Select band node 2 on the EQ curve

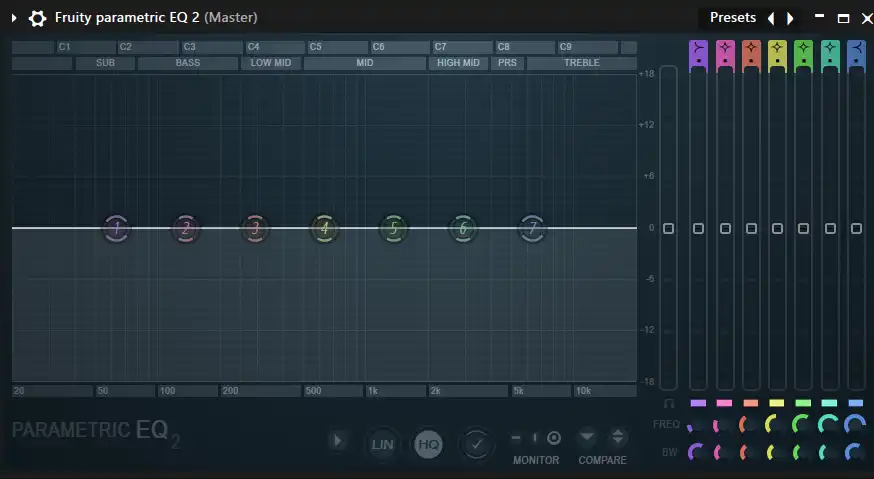pos(186,228)
